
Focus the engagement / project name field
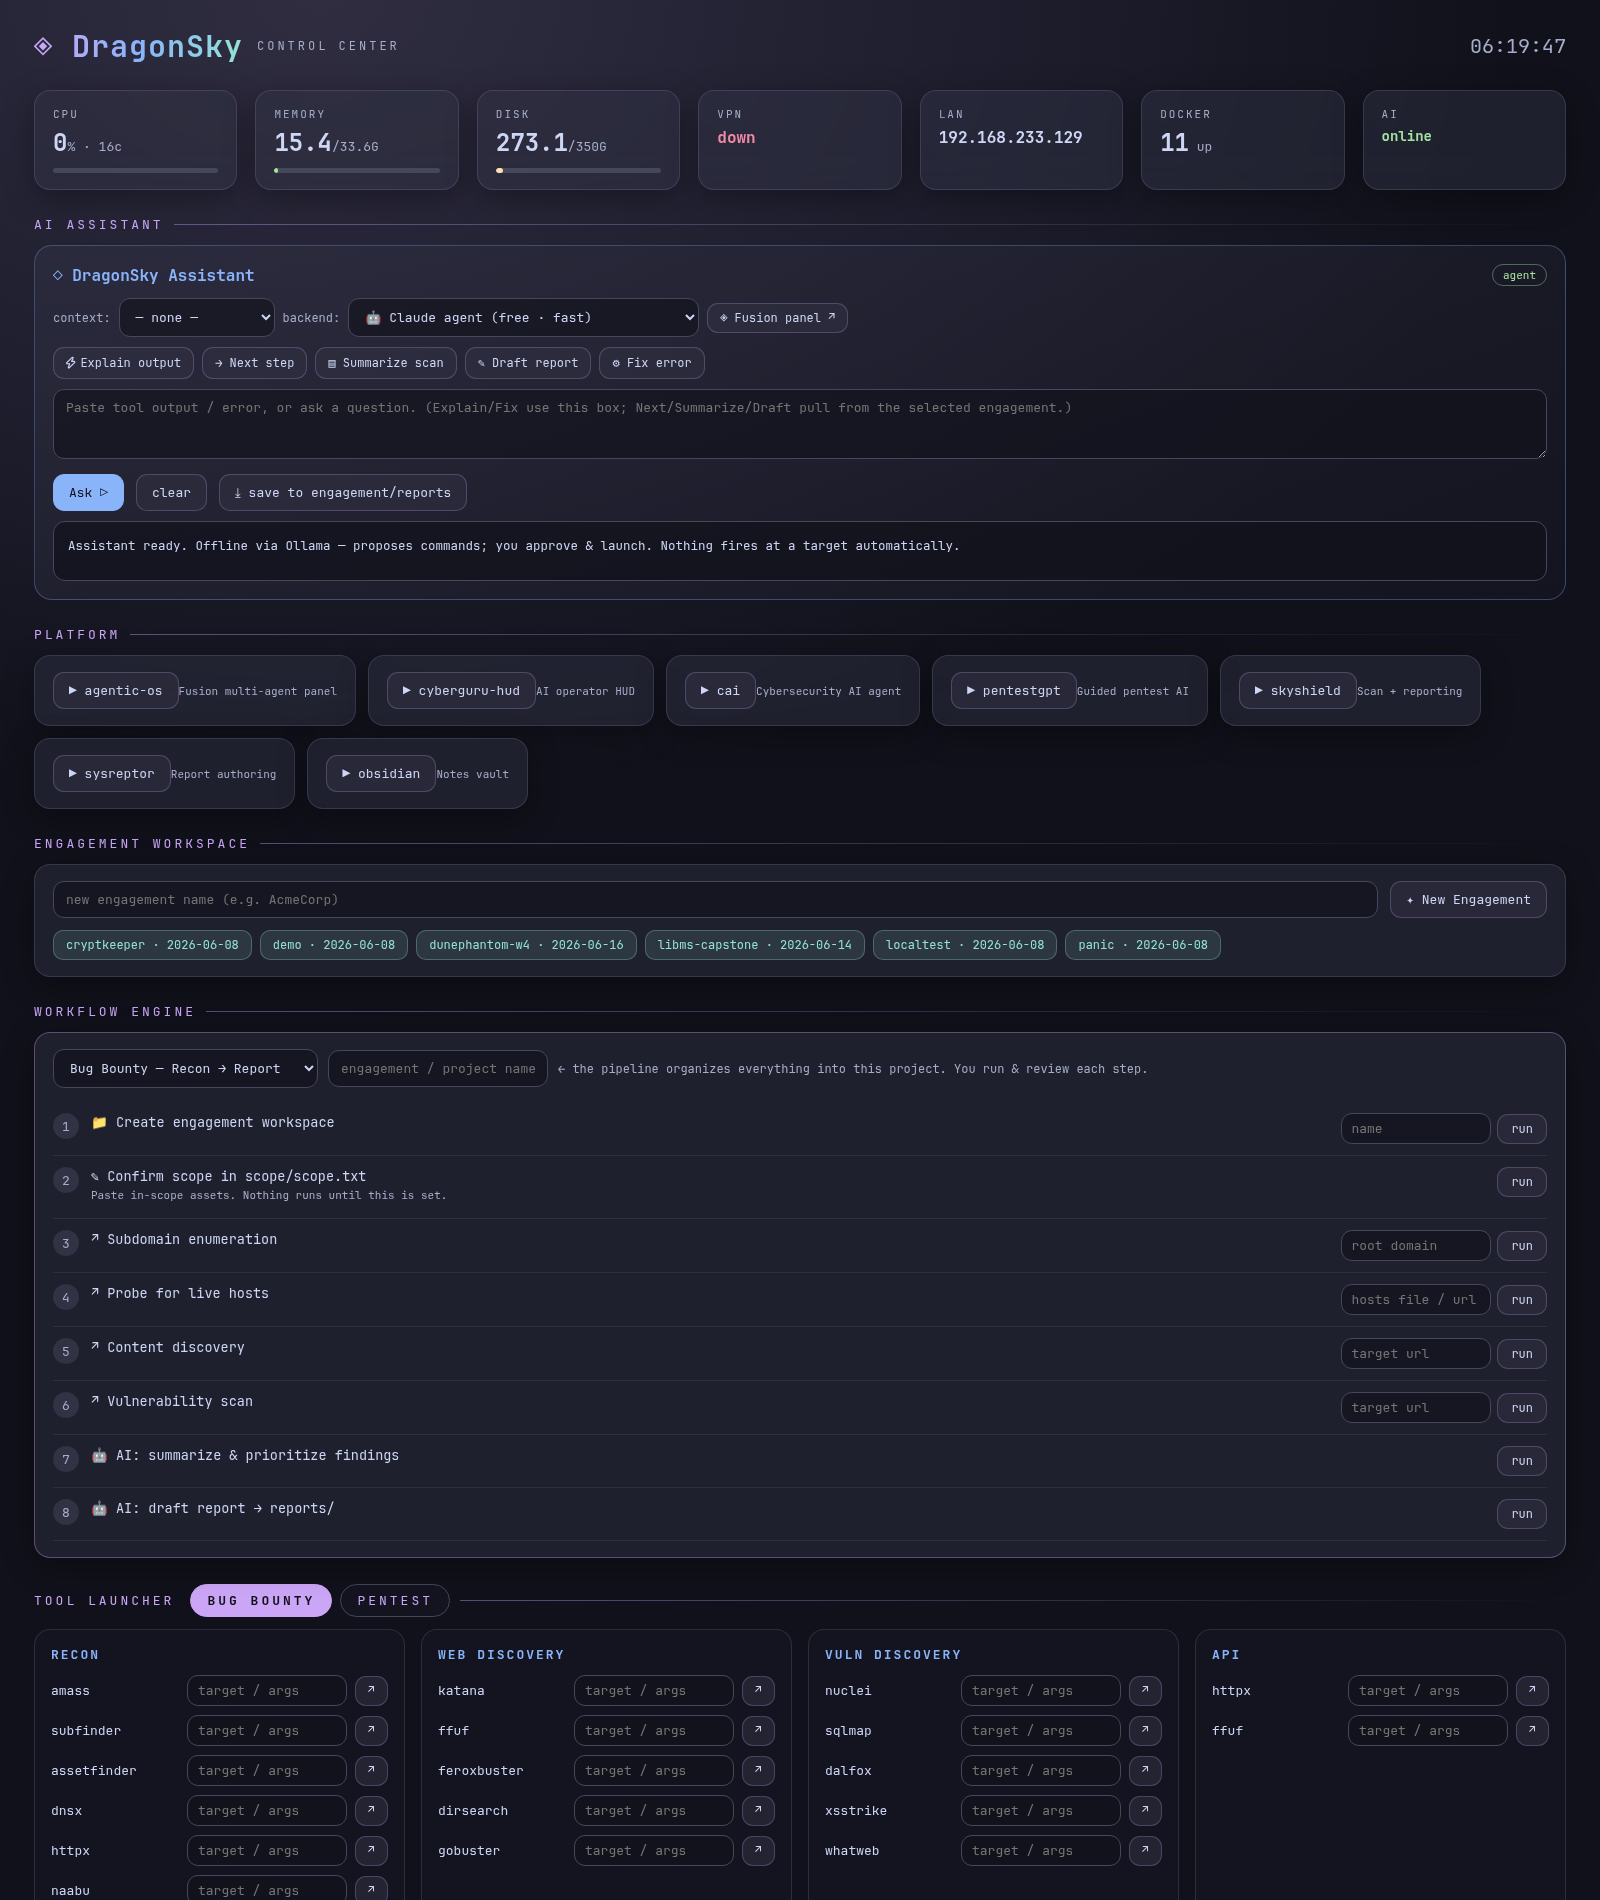pos(438,1068)
